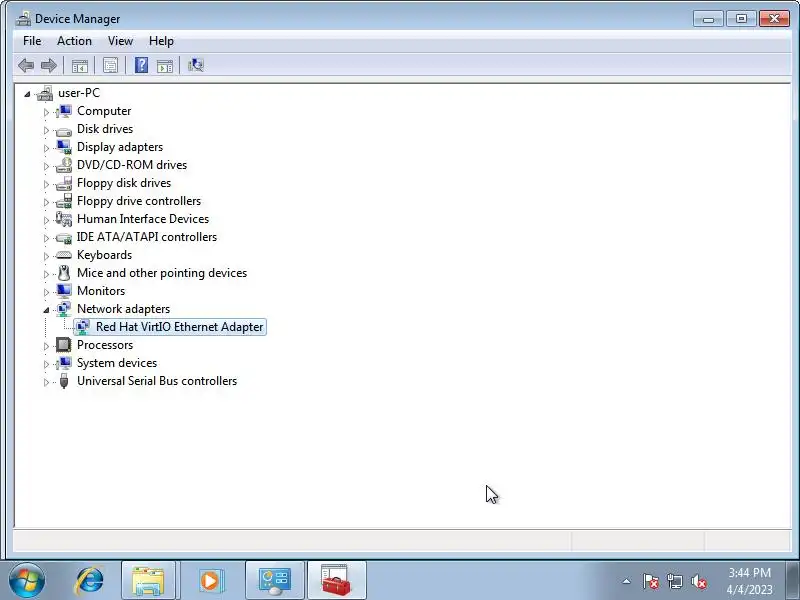Expand the System devices node
The image size is (800, 600).
pos(46,364)
